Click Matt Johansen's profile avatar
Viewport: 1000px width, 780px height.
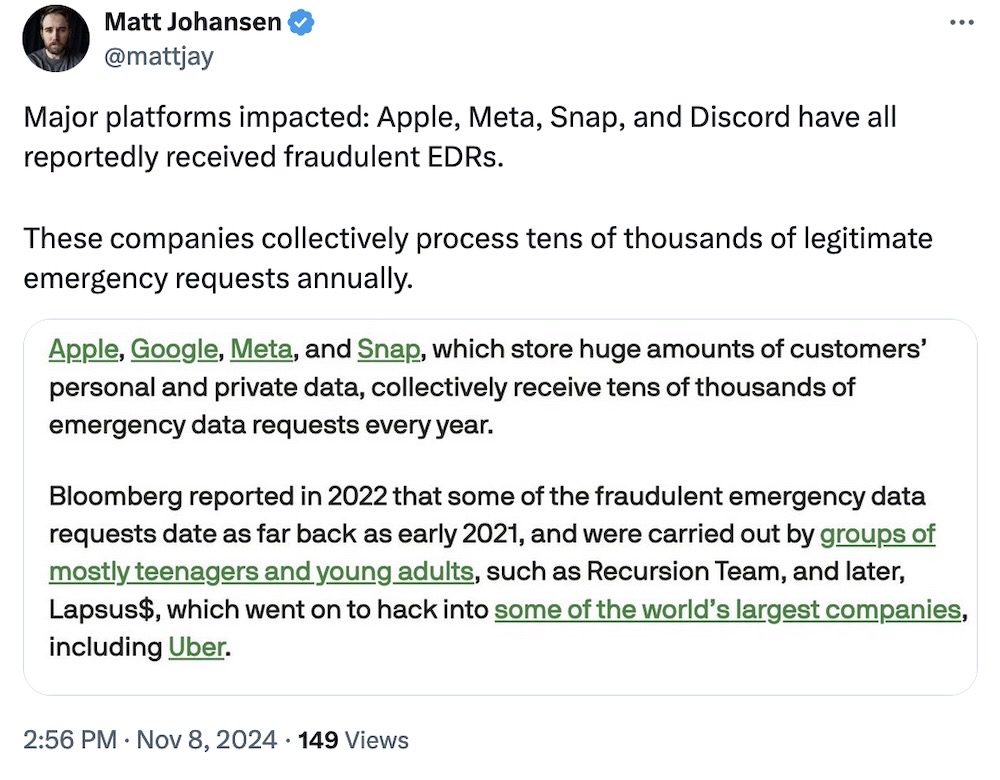[x=55, y=39]
